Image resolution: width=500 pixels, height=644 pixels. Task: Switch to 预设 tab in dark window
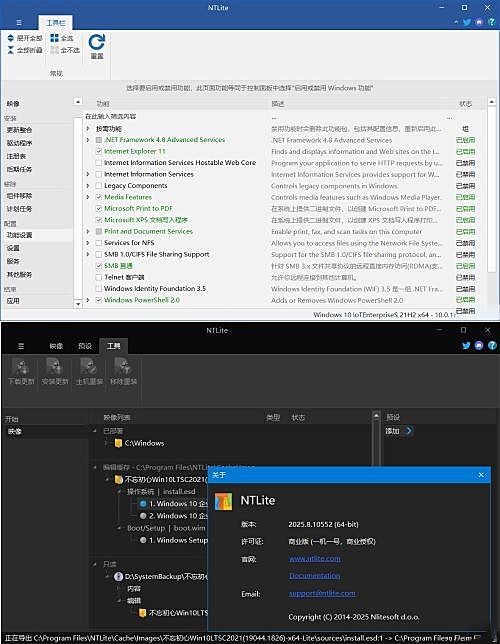pyautogui.click(x=85, y=346)
